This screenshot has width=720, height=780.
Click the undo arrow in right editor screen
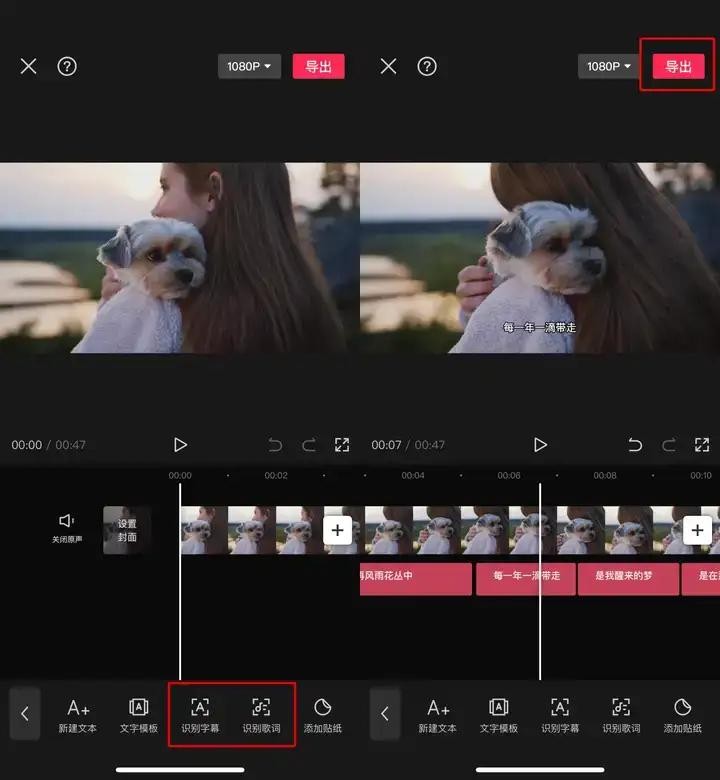click(x=635, y=445)
